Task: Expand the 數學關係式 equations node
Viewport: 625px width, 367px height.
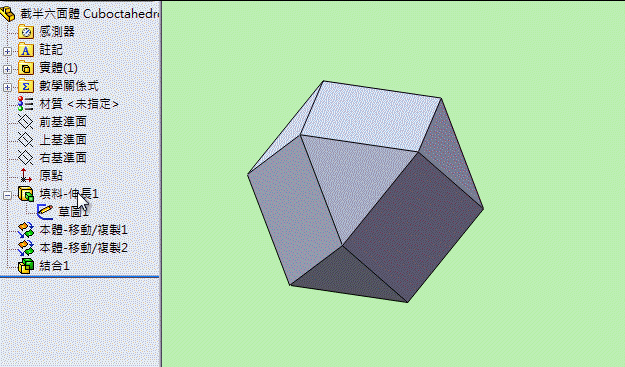Action: (x=7, y=87)
